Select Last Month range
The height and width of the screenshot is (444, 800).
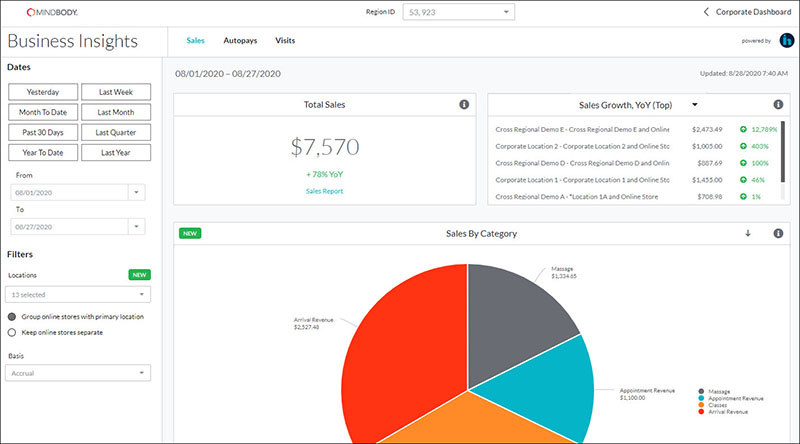(x=116, y=112)
